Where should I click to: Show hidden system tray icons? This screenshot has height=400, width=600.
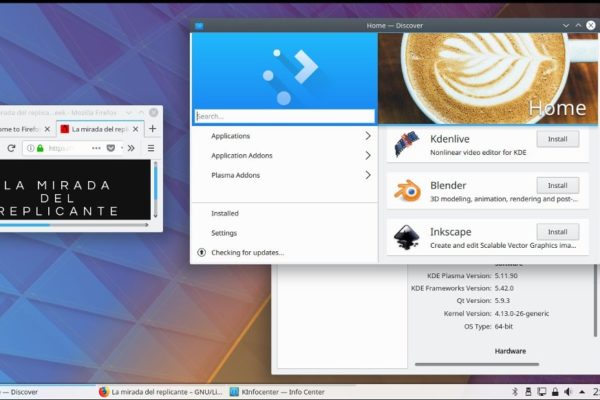[x=580, y=392]
